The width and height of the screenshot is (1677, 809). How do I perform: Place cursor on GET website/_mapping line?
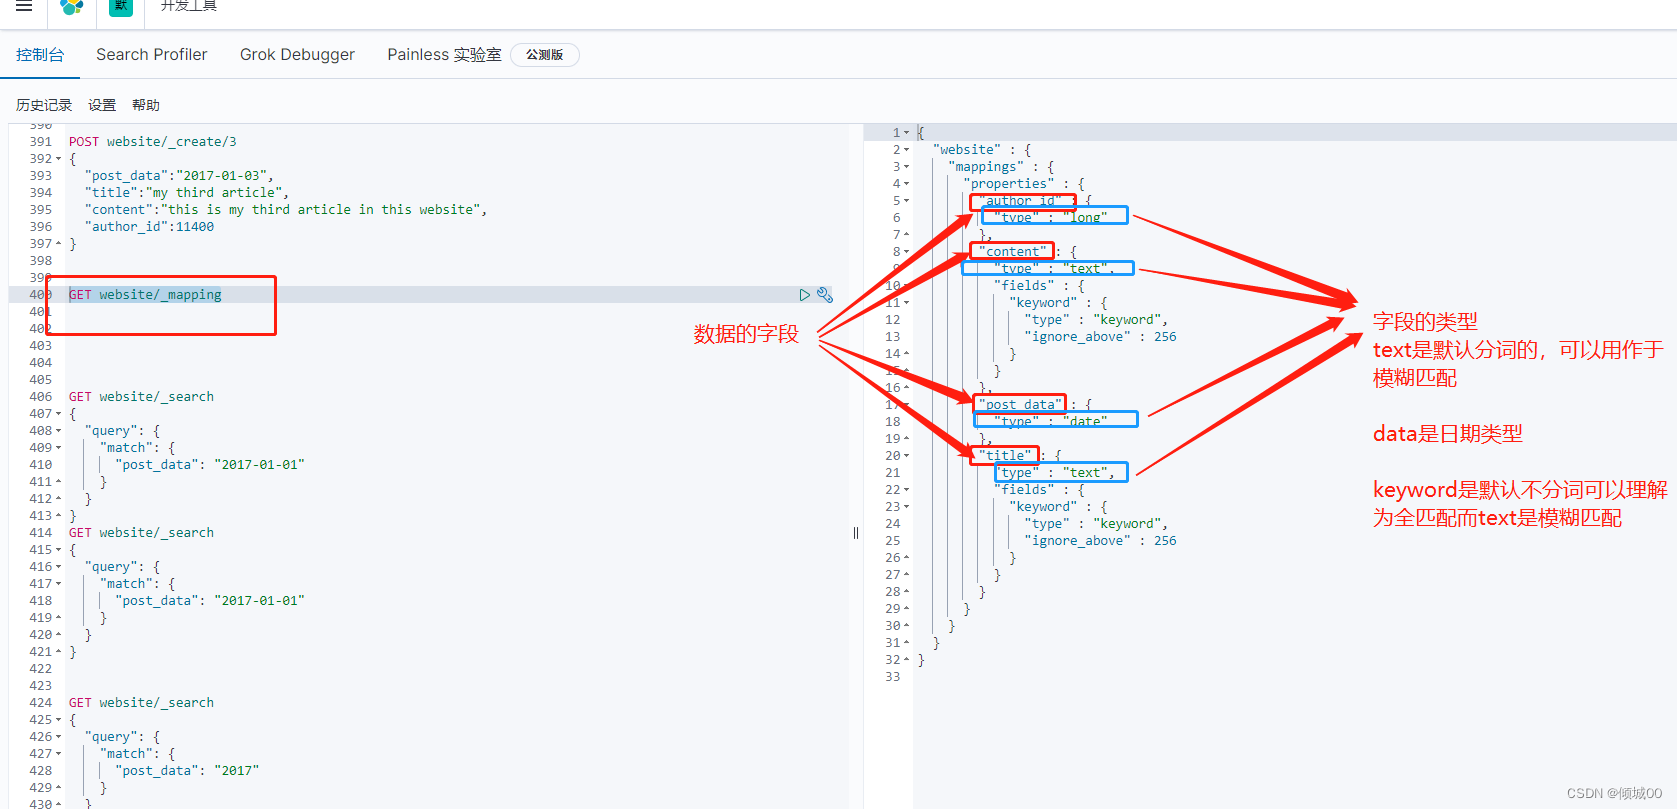point(145,295)
